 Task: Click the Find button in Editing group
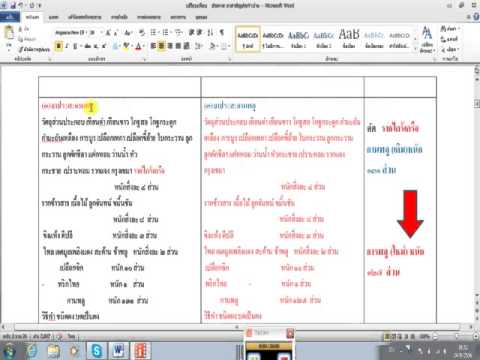450,29
